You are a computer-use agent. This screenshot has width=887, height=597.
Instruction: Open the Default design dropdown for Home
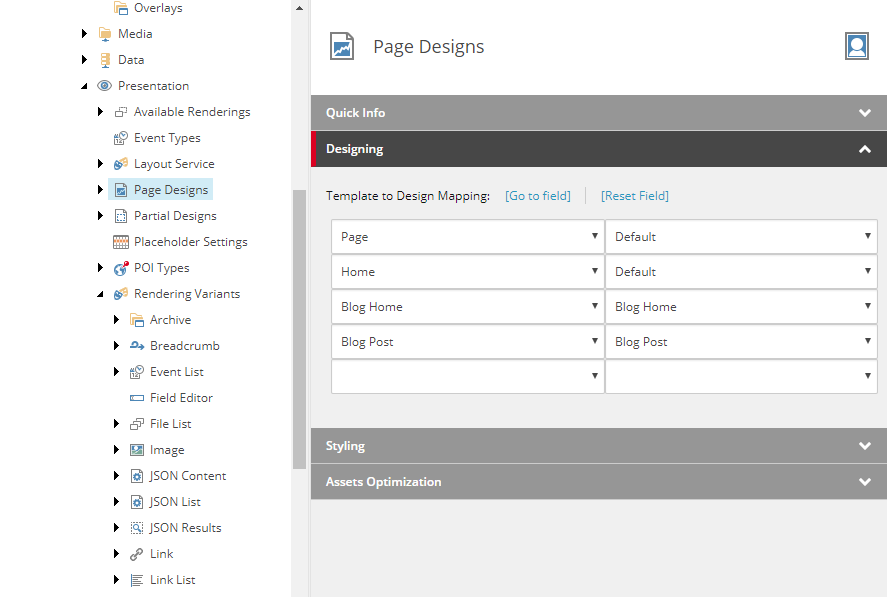point(742,272)
